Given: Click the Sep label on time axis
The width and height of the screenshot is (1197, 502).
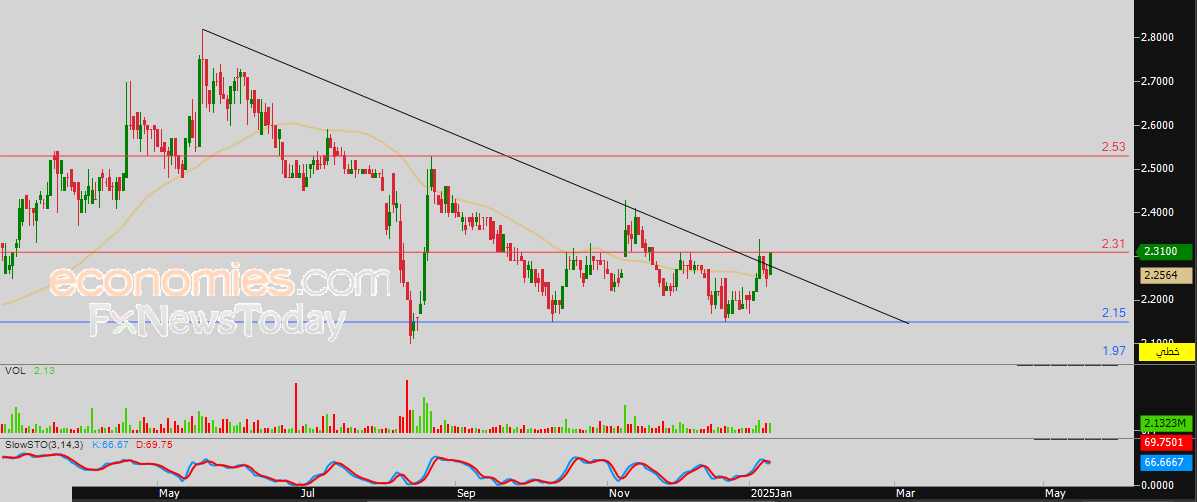Looking at the screenshot, I should (466, 494).
